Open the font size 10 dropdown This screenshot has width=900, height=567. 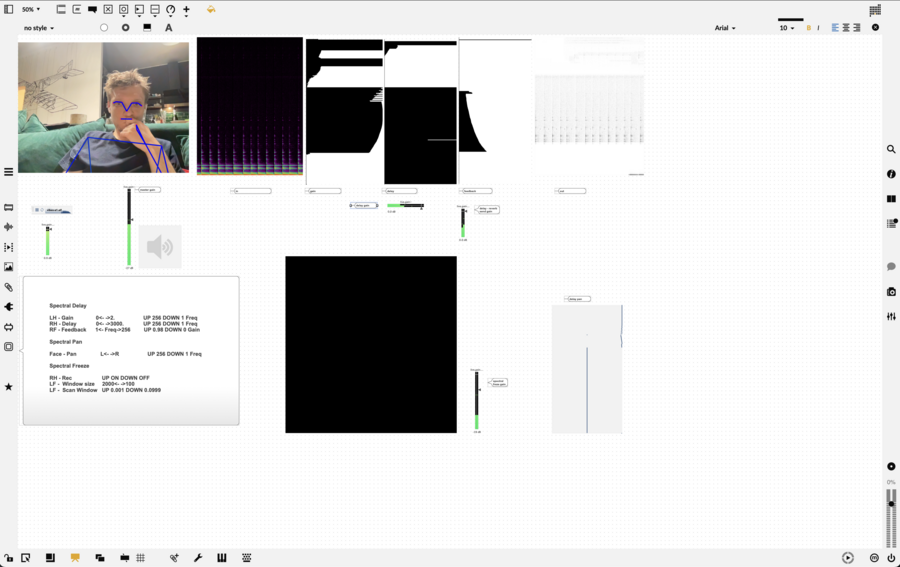tap(787, 28)
